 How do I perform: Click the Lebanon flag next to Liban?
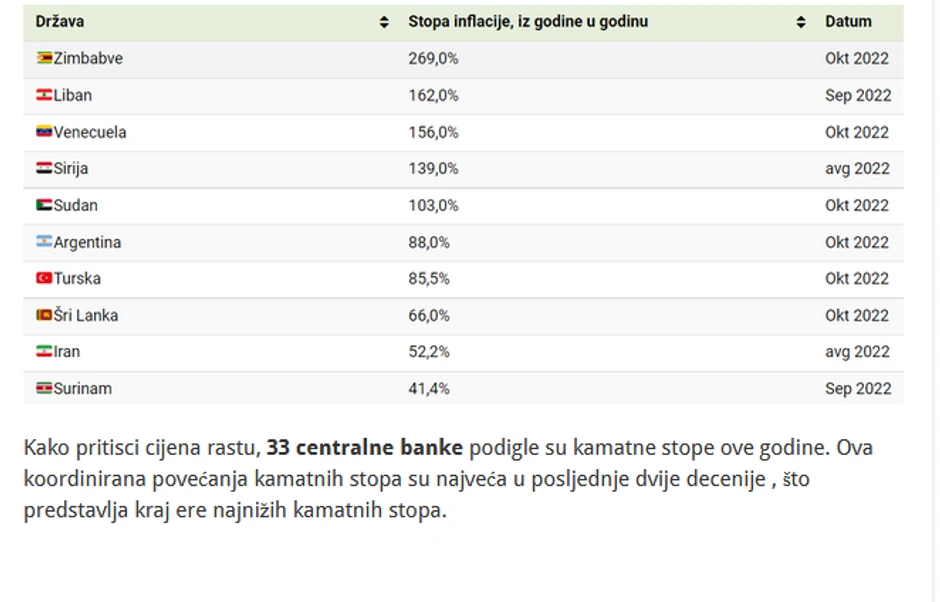pos(44,95)
